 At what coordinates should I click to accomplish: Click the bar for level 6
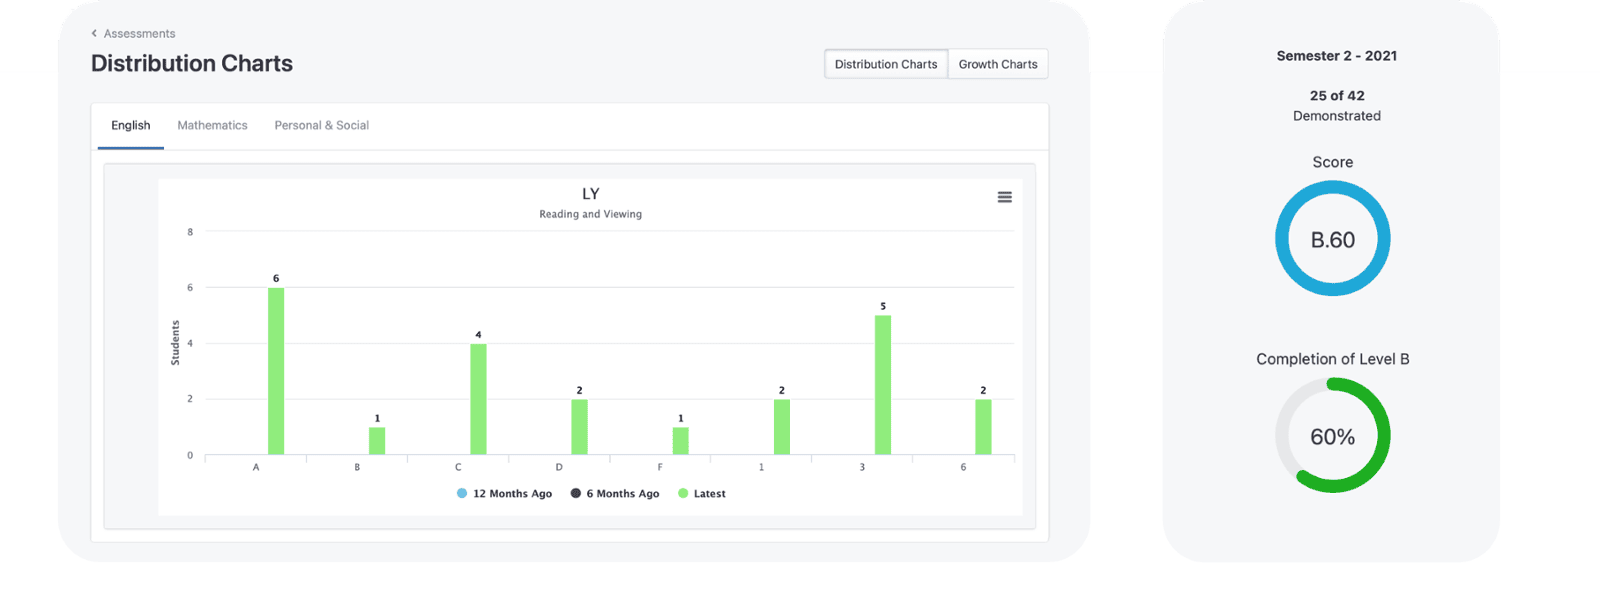tap(983, 427)
